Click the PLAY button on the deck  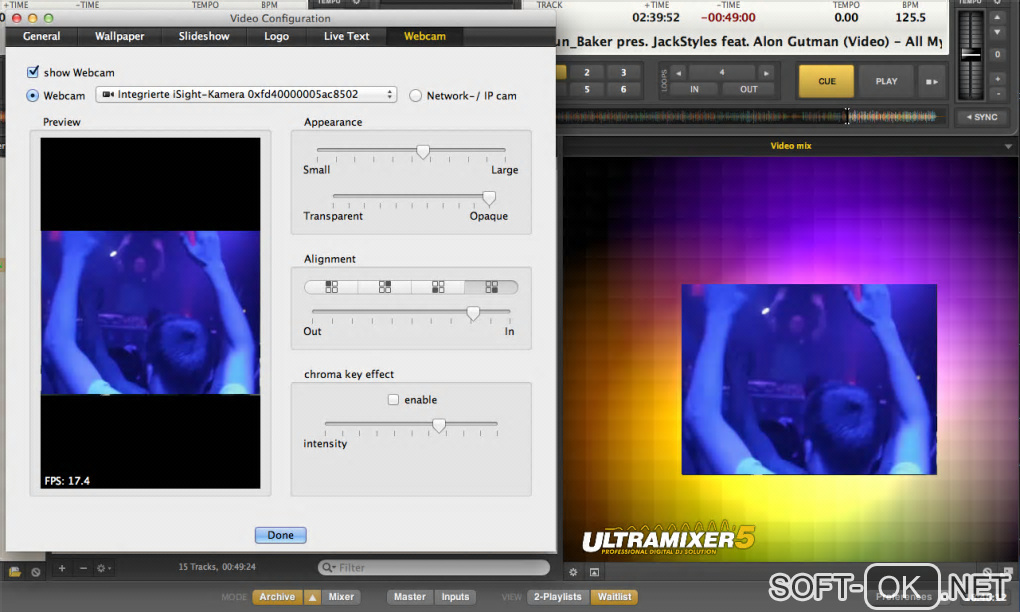click(886, 81)
